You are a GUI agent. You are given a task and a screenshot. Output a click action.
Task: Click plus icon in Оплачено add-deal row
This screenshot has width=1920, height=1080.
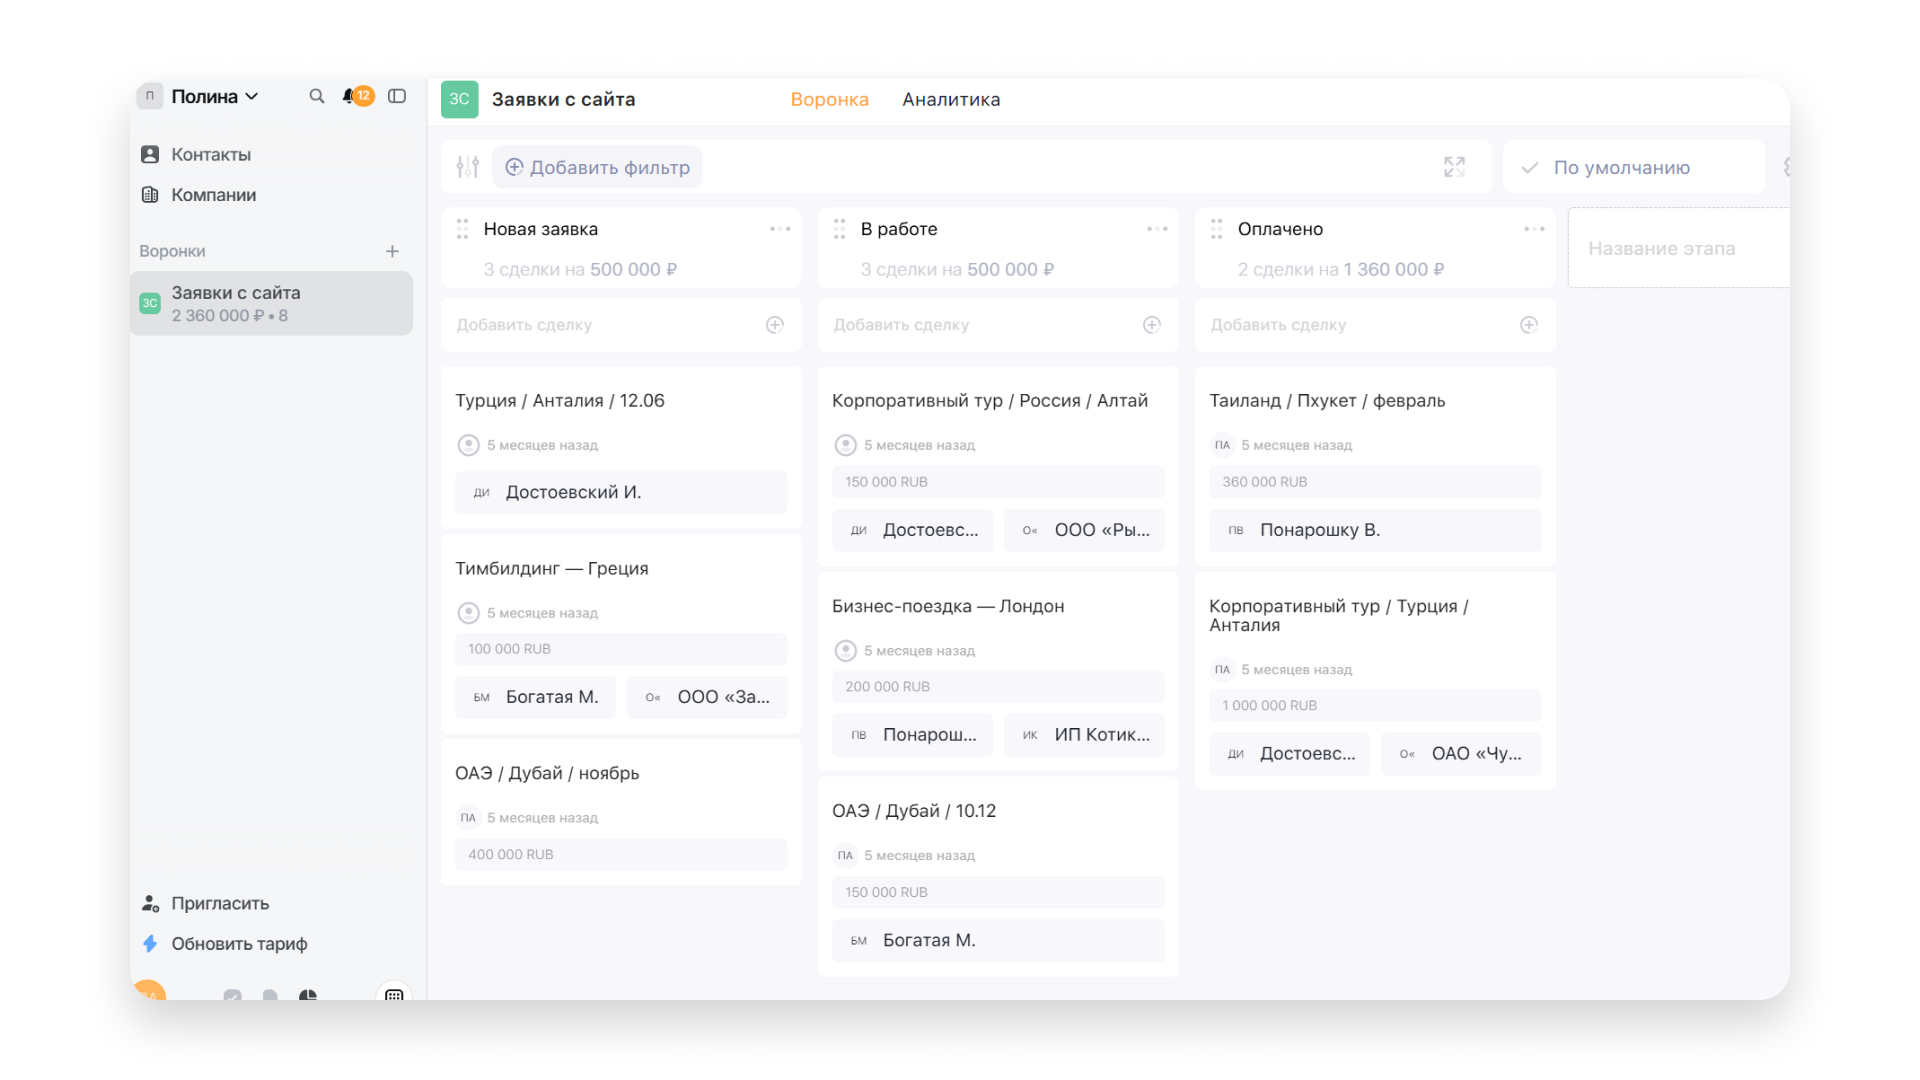(1528, 325)
